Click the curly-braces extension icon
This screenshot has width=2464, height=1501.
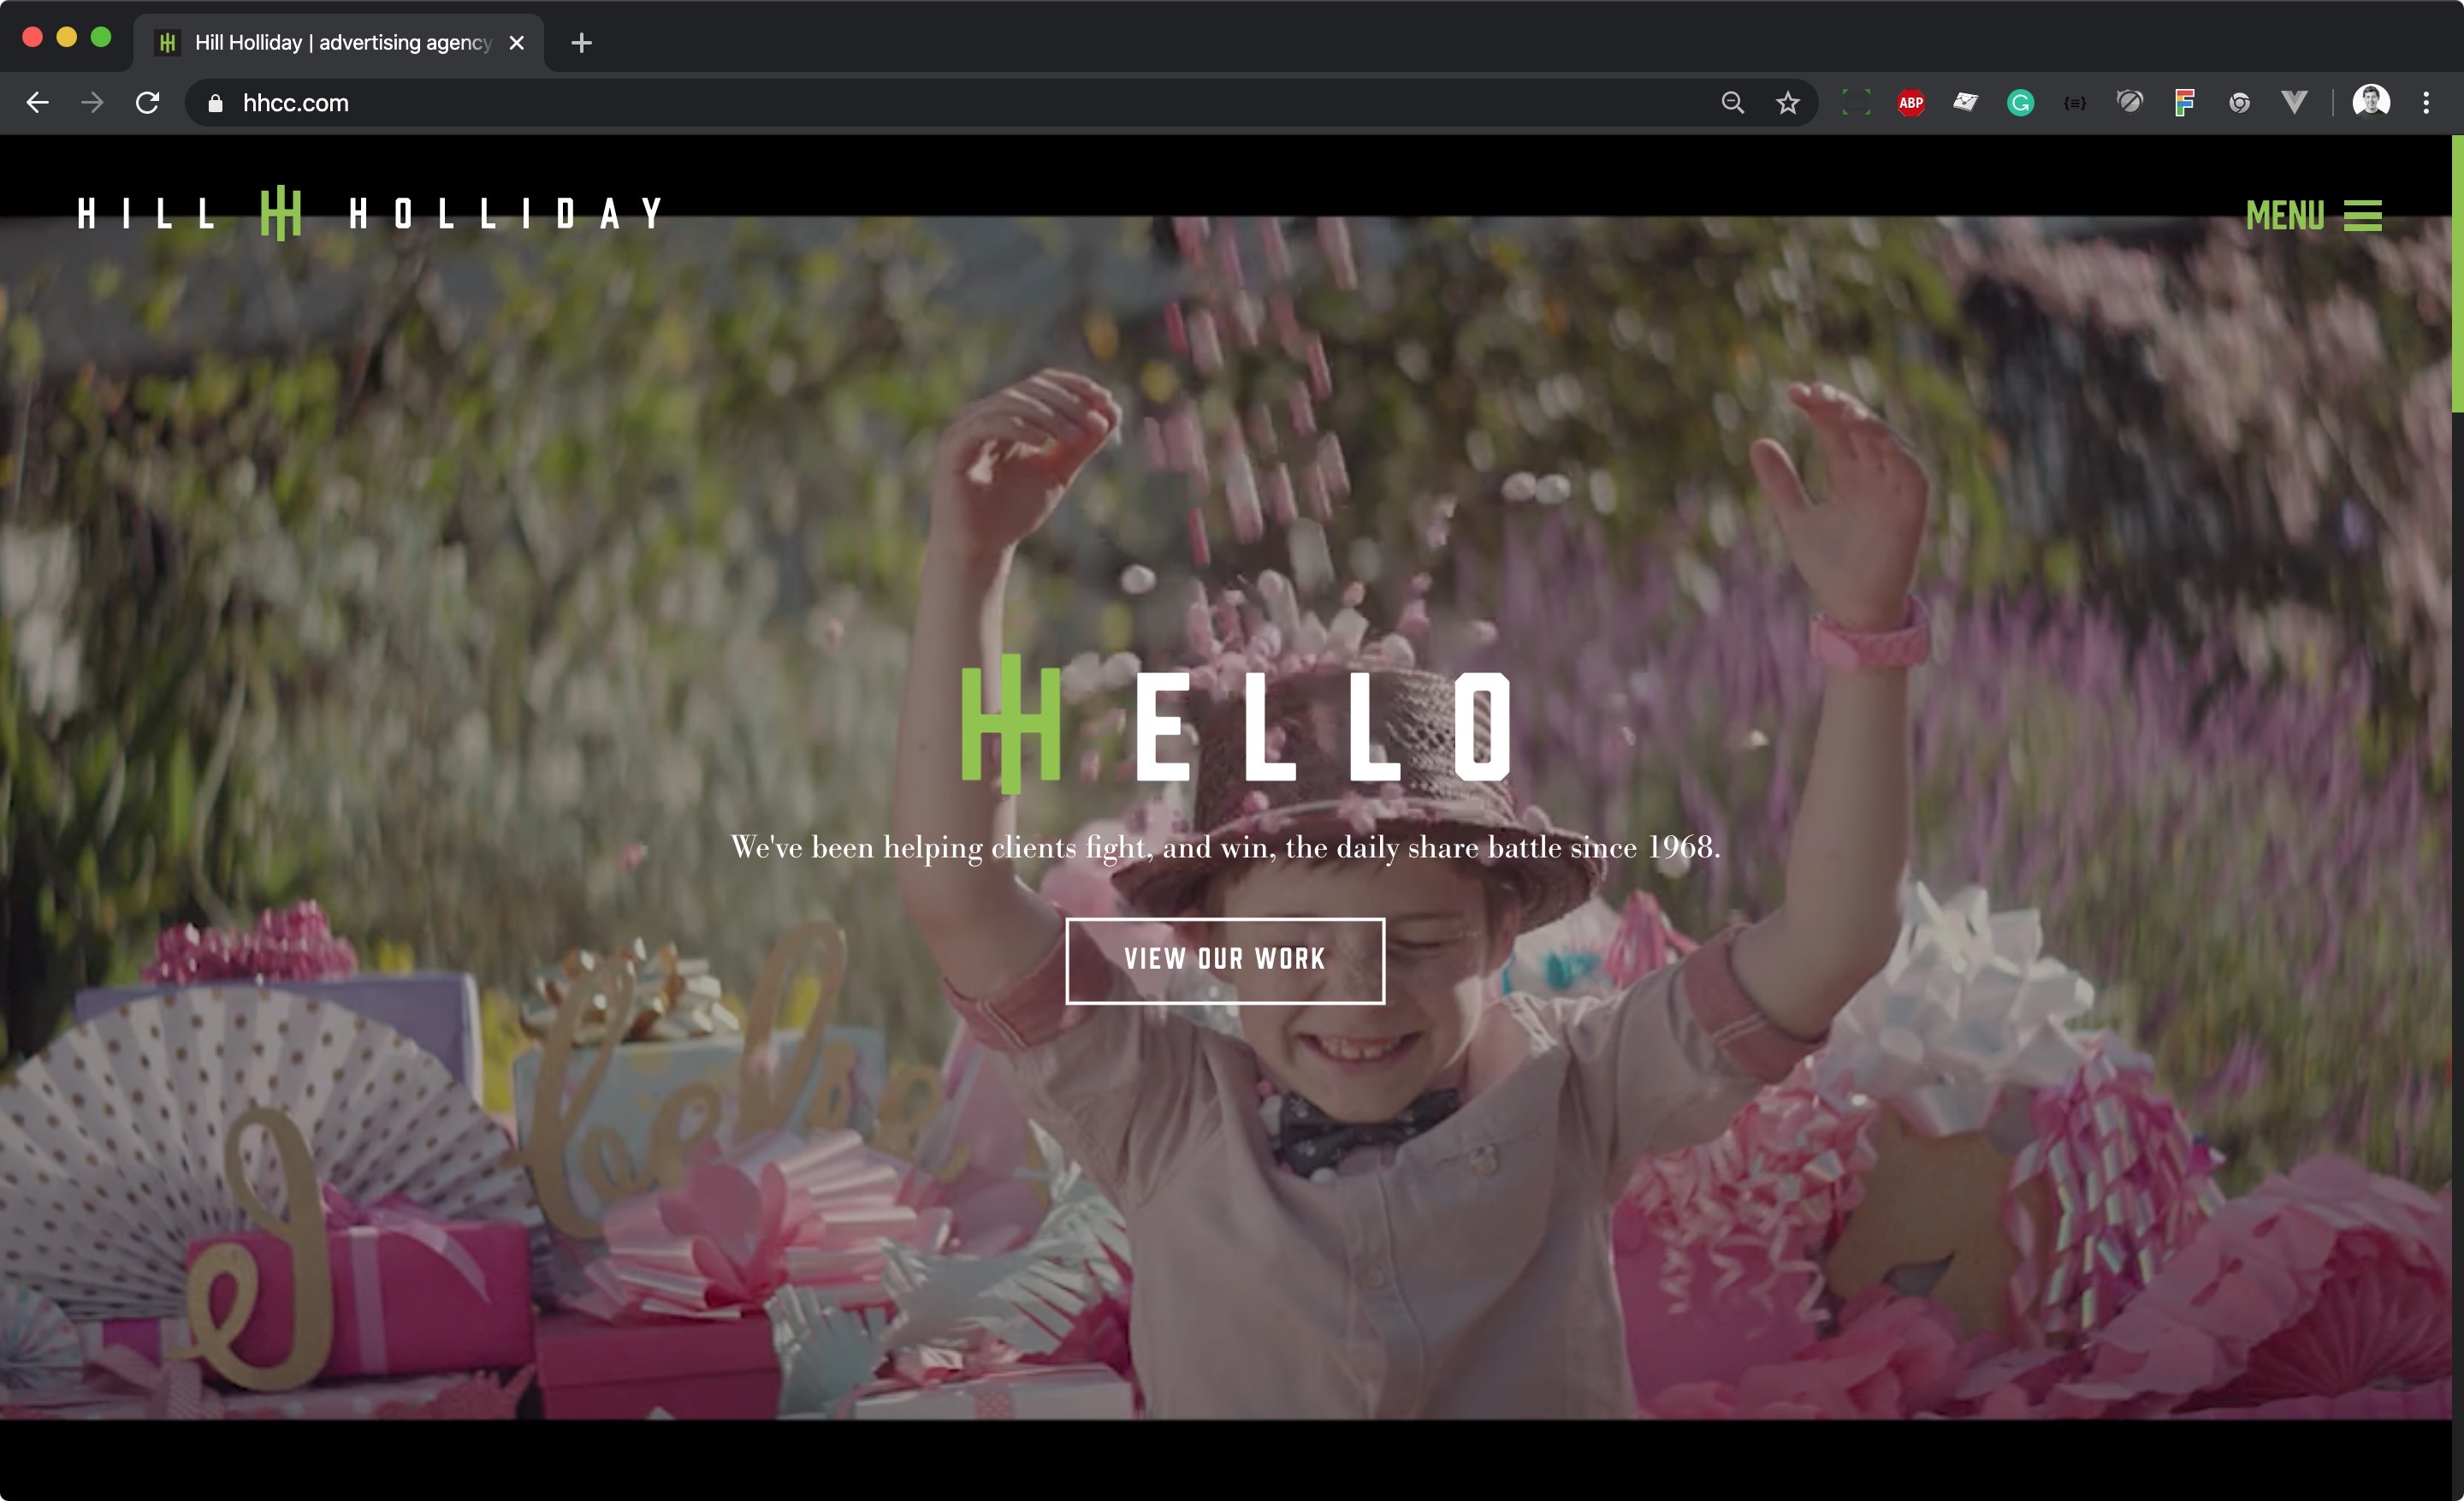[2075, 102]
